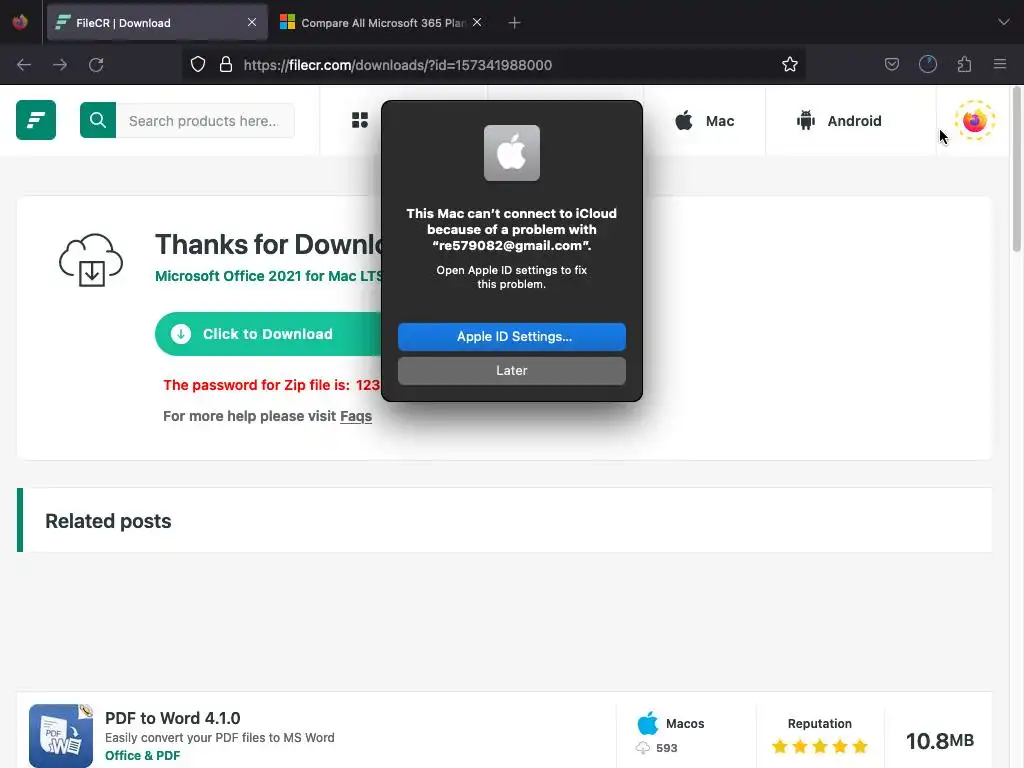The width and height of the screenshot is (1024, 768).
Task: Open the Faqs help link
Action: 356,417
